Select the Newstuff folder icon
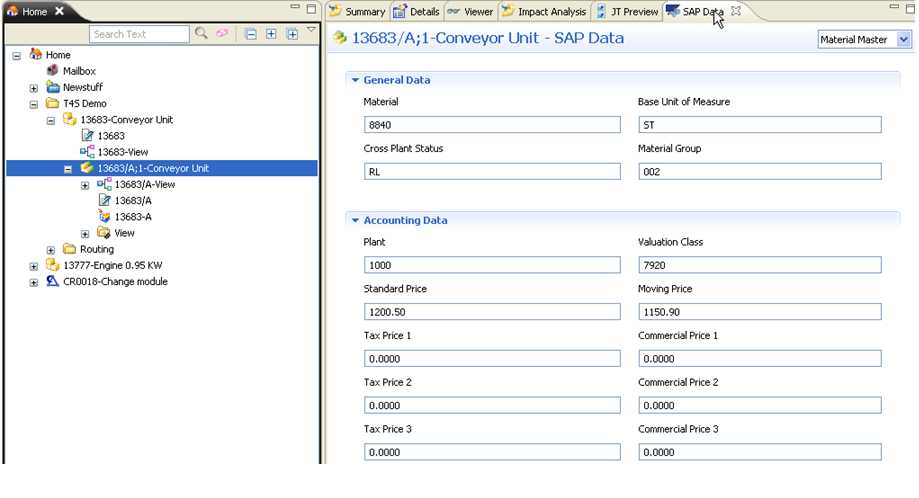The image size is (919, 498). [53, 87]
